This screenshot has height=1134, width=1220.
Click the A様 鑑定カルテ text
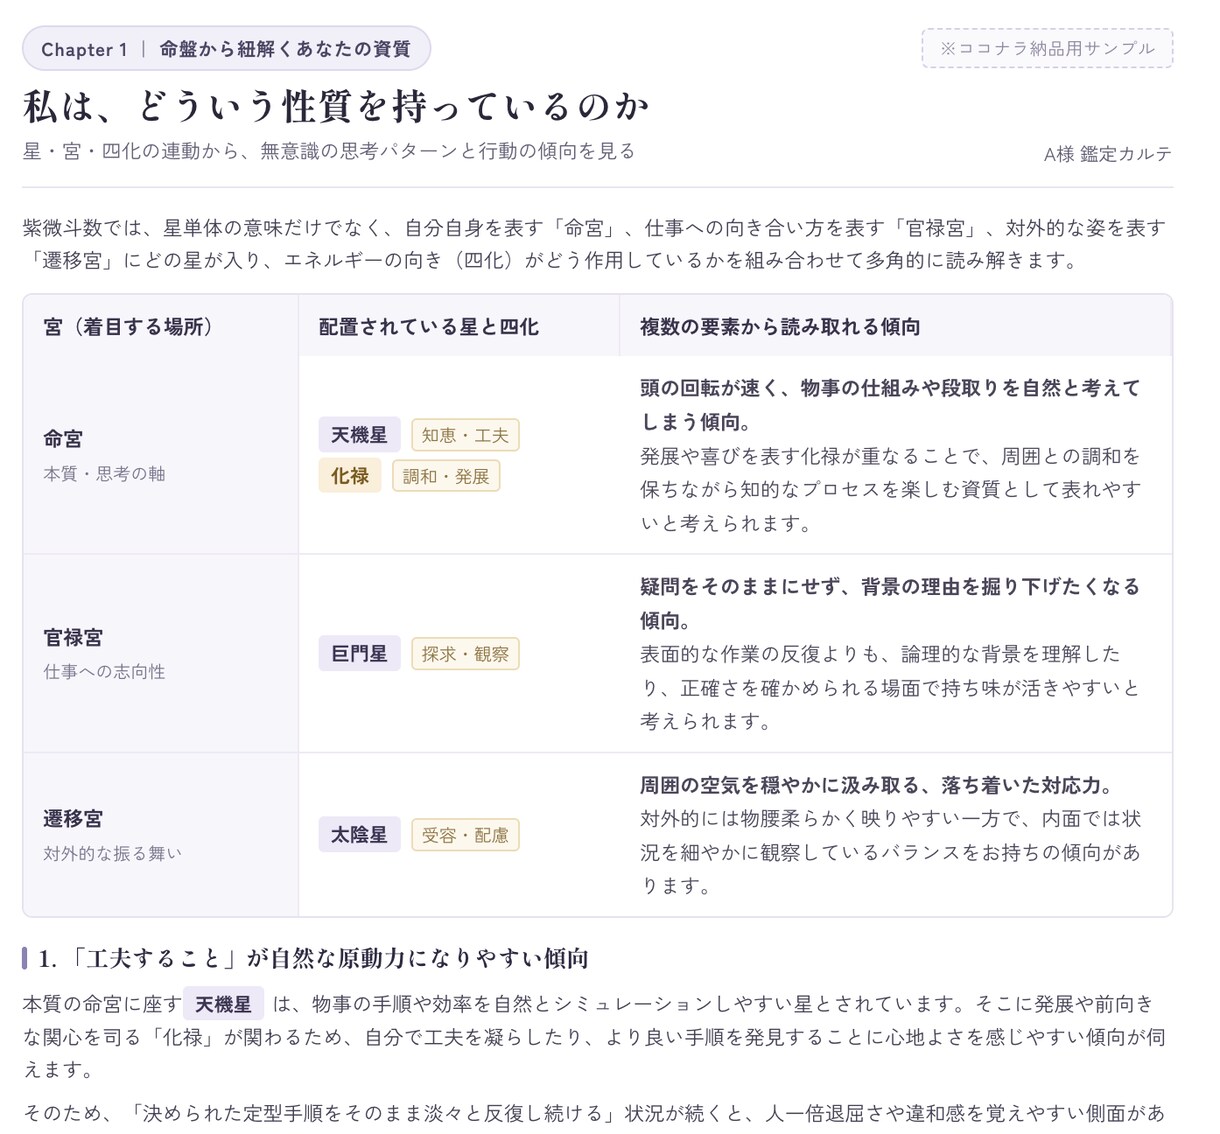[1107, 154]
